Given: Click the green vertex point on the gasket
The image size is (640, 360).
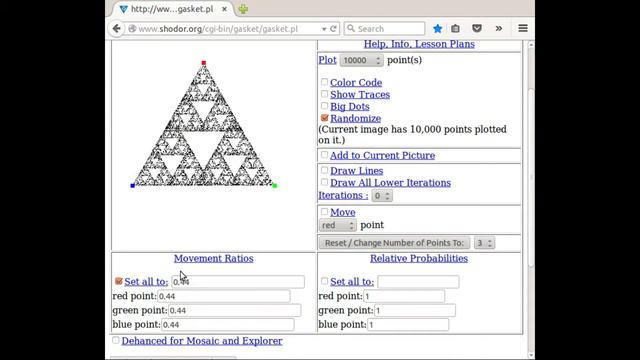Looking at the screenshot, I should (x=275, y=186).
